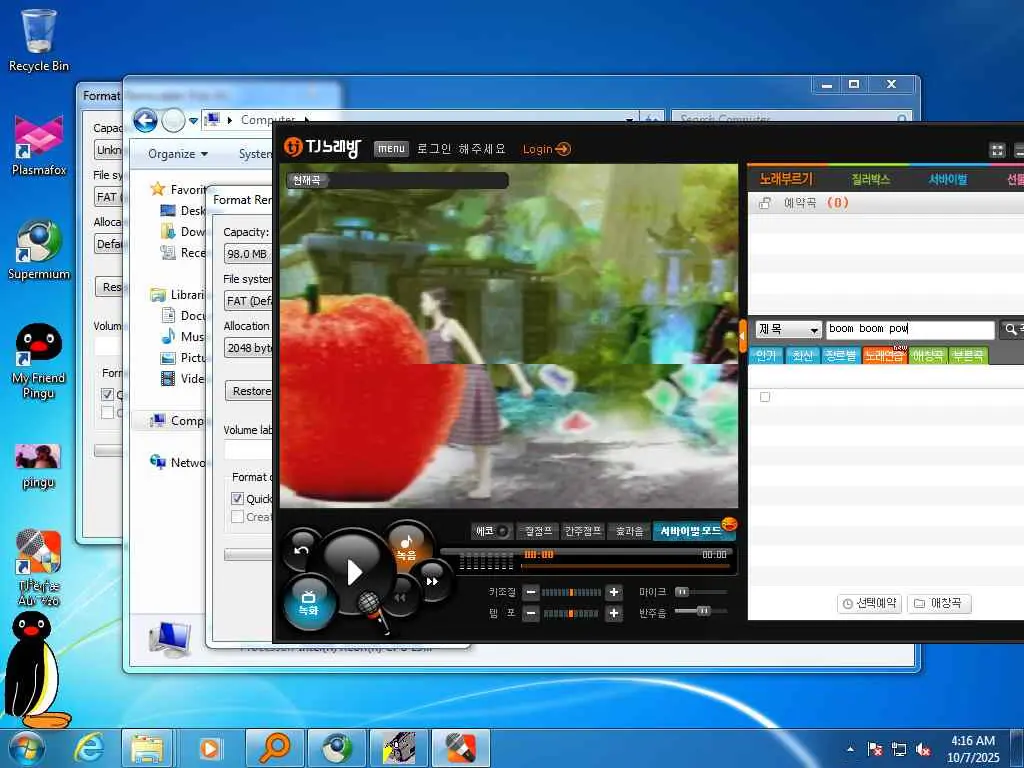Select the 애창곡 category tab
Image resolution: width=1024 pixels, height=768 pixels.
927,355
